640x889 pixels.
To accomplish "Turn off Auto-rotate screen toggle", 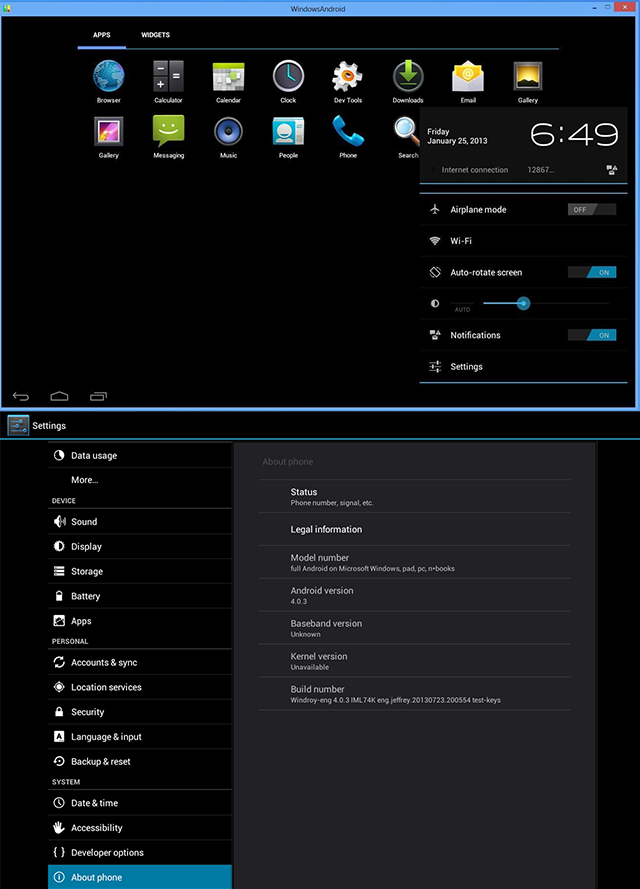I will tap(591, 272).
